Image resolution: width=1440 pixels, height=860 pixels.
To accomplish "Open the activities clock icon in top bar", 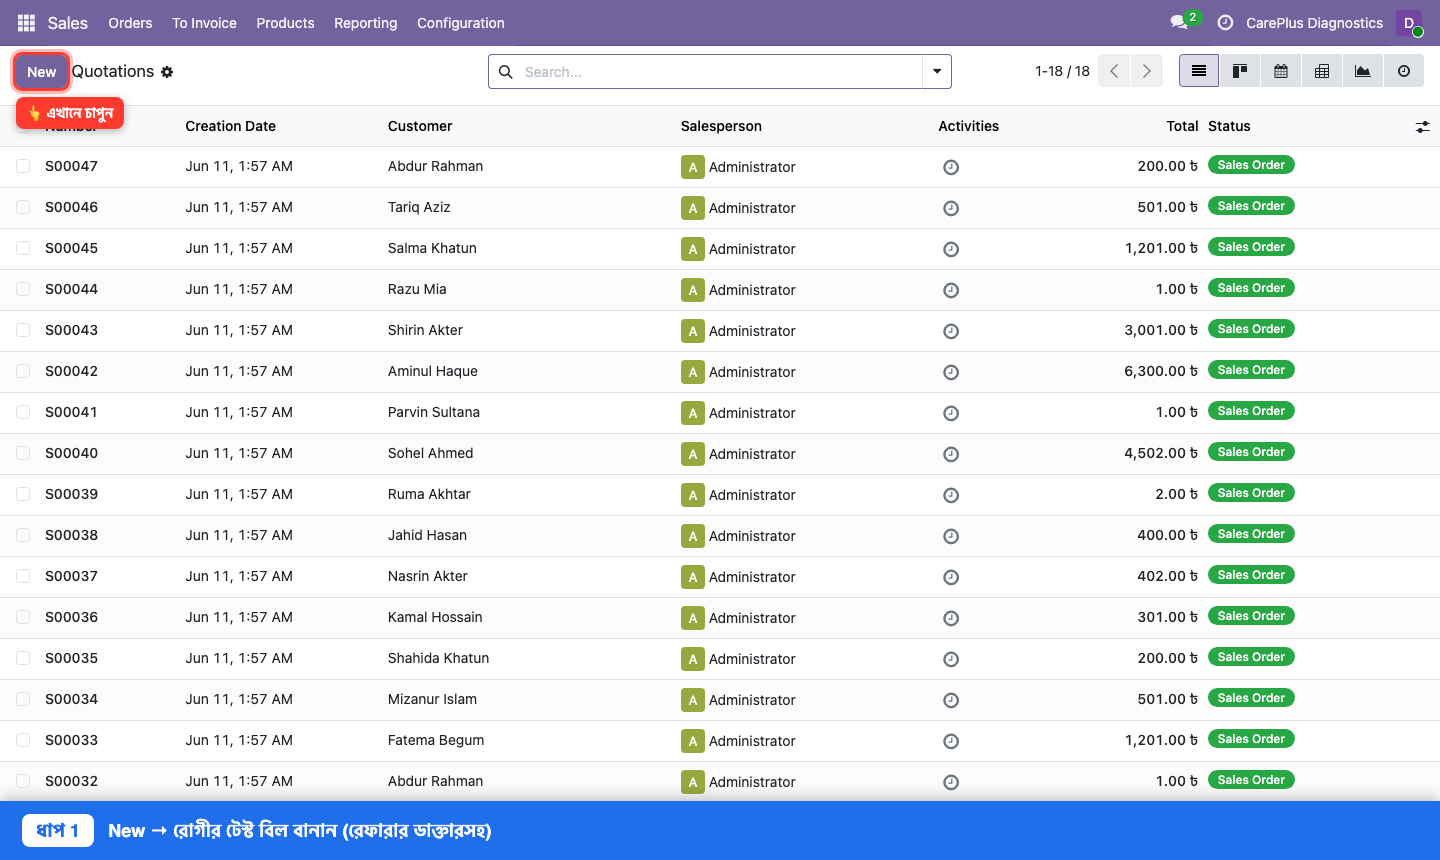I will click(1225, 23).
